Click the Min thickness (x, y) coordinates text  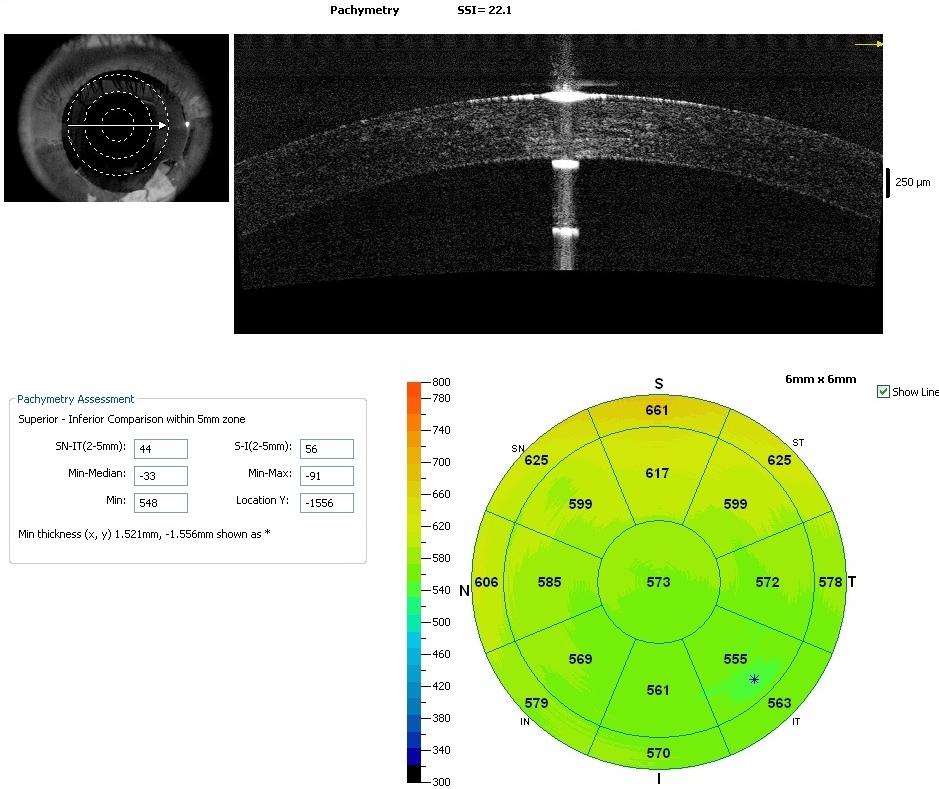pos(144,534)
